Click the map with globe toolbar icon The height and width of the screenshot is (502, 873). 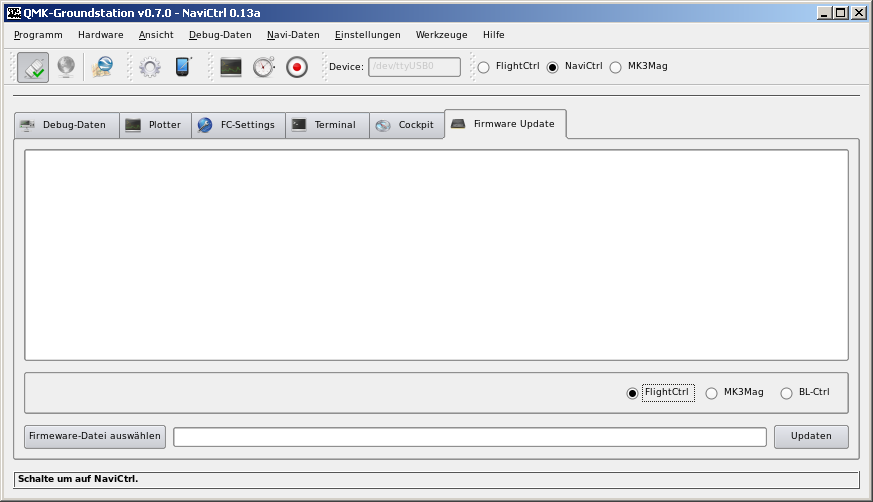coord(102,67)
